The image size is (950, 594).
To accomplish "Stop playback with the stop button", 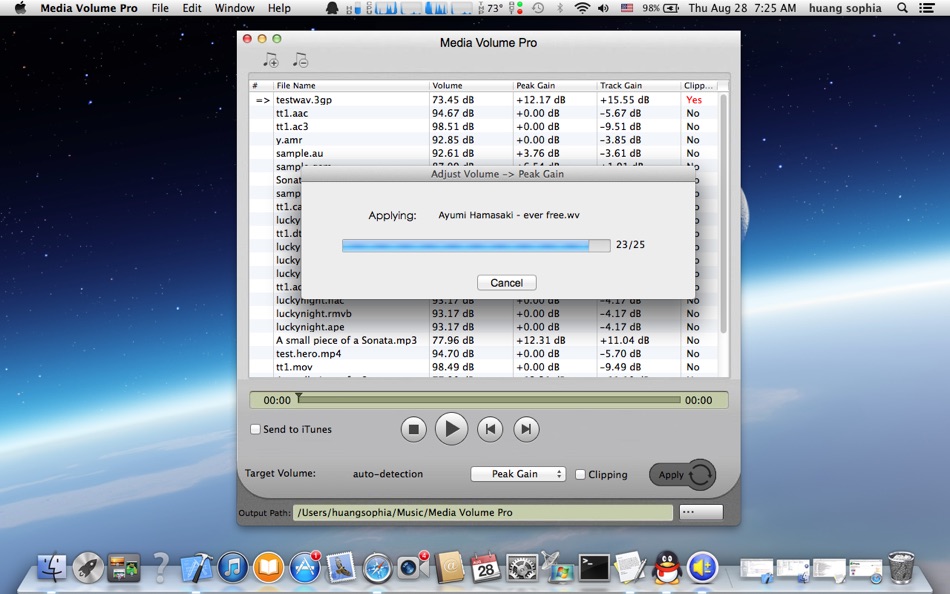I will (413, 429).
